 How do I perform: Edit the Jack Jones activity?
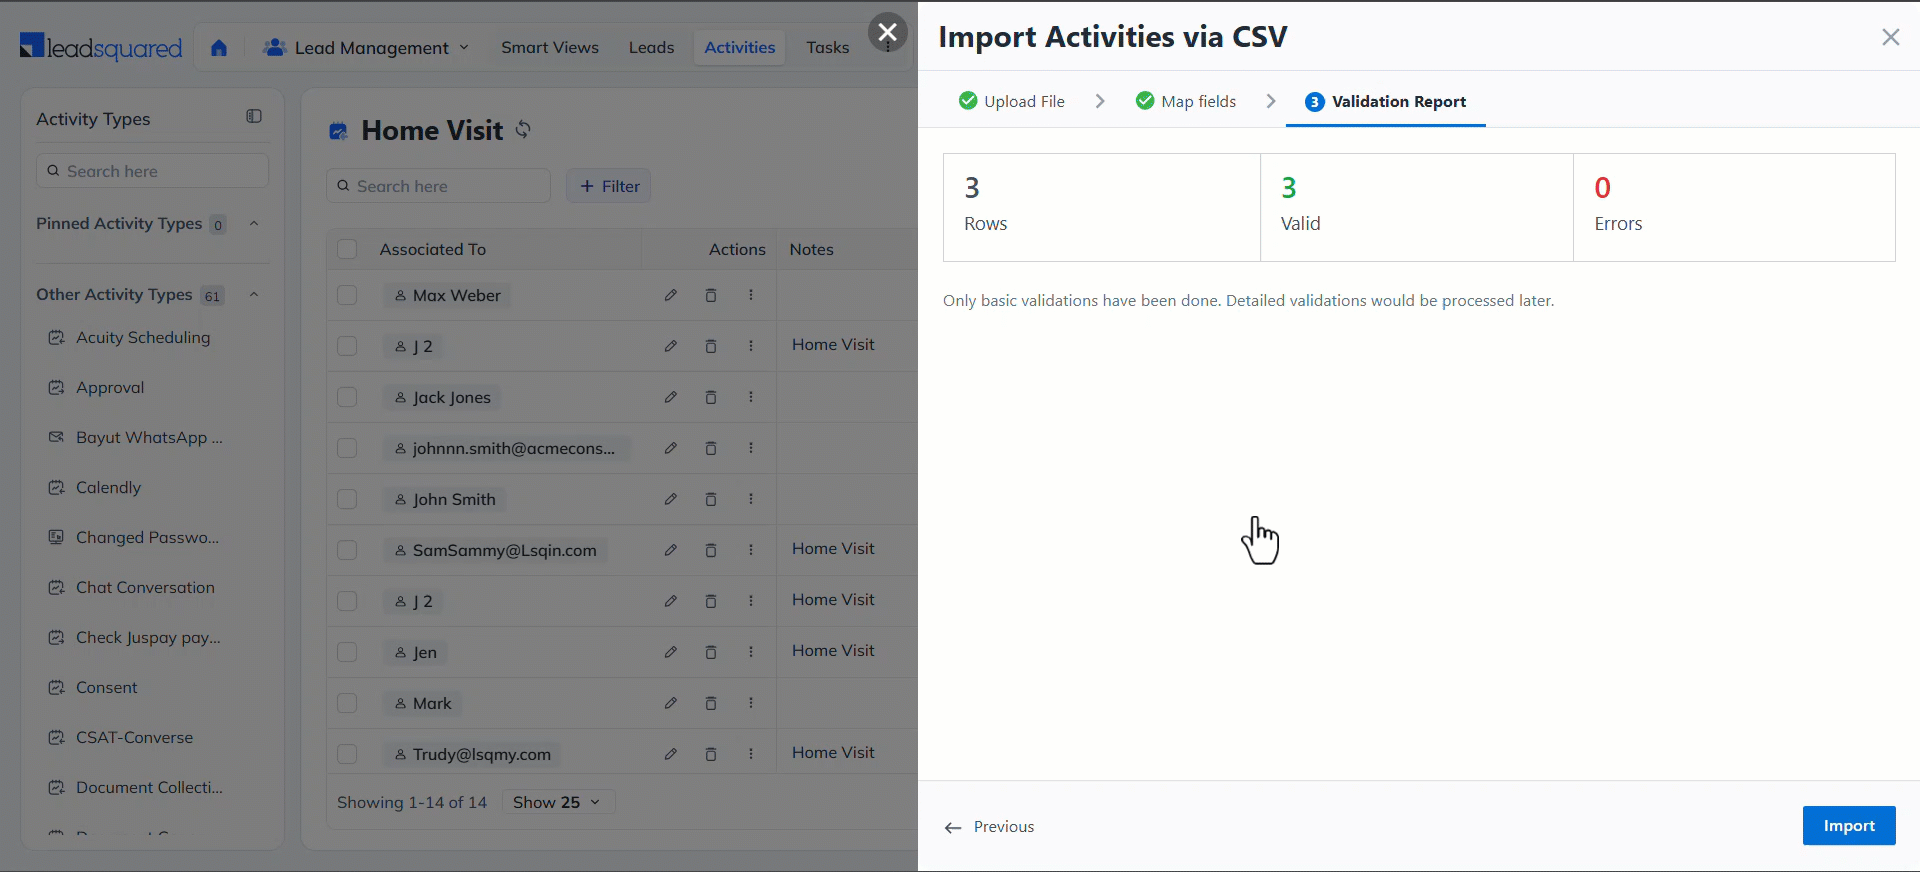671,397
